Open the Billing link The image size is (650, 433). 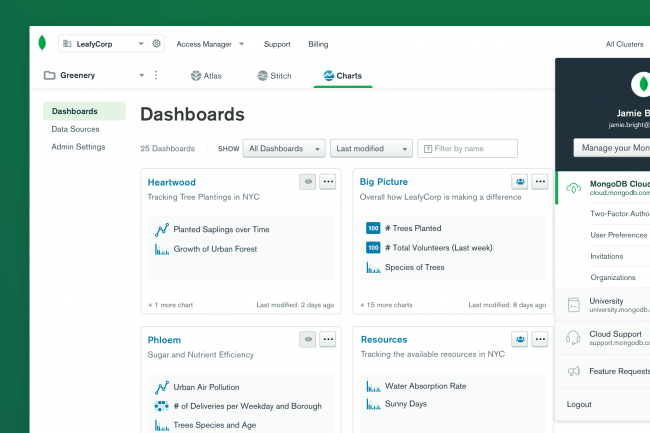click(318, 44)
